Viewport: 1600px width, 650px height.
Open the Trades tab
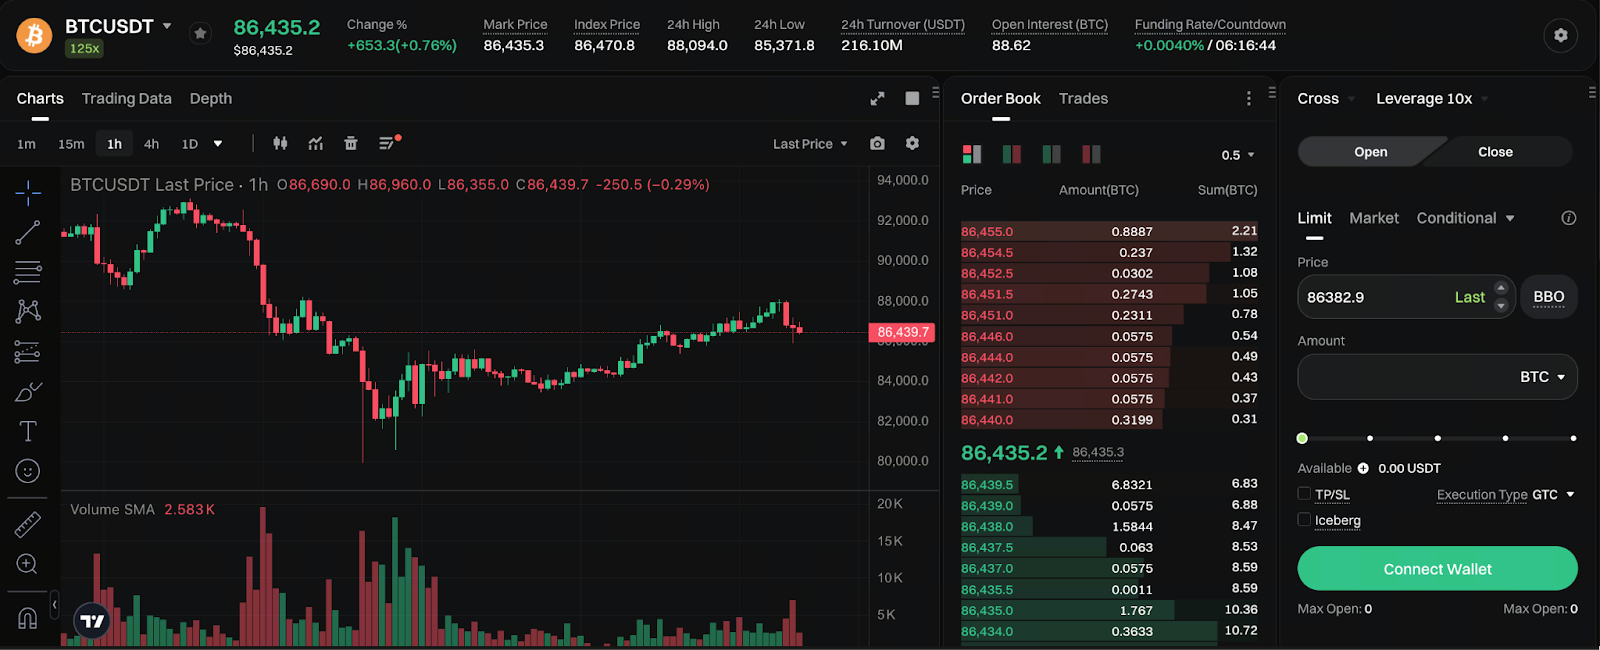click(1083, 98)
